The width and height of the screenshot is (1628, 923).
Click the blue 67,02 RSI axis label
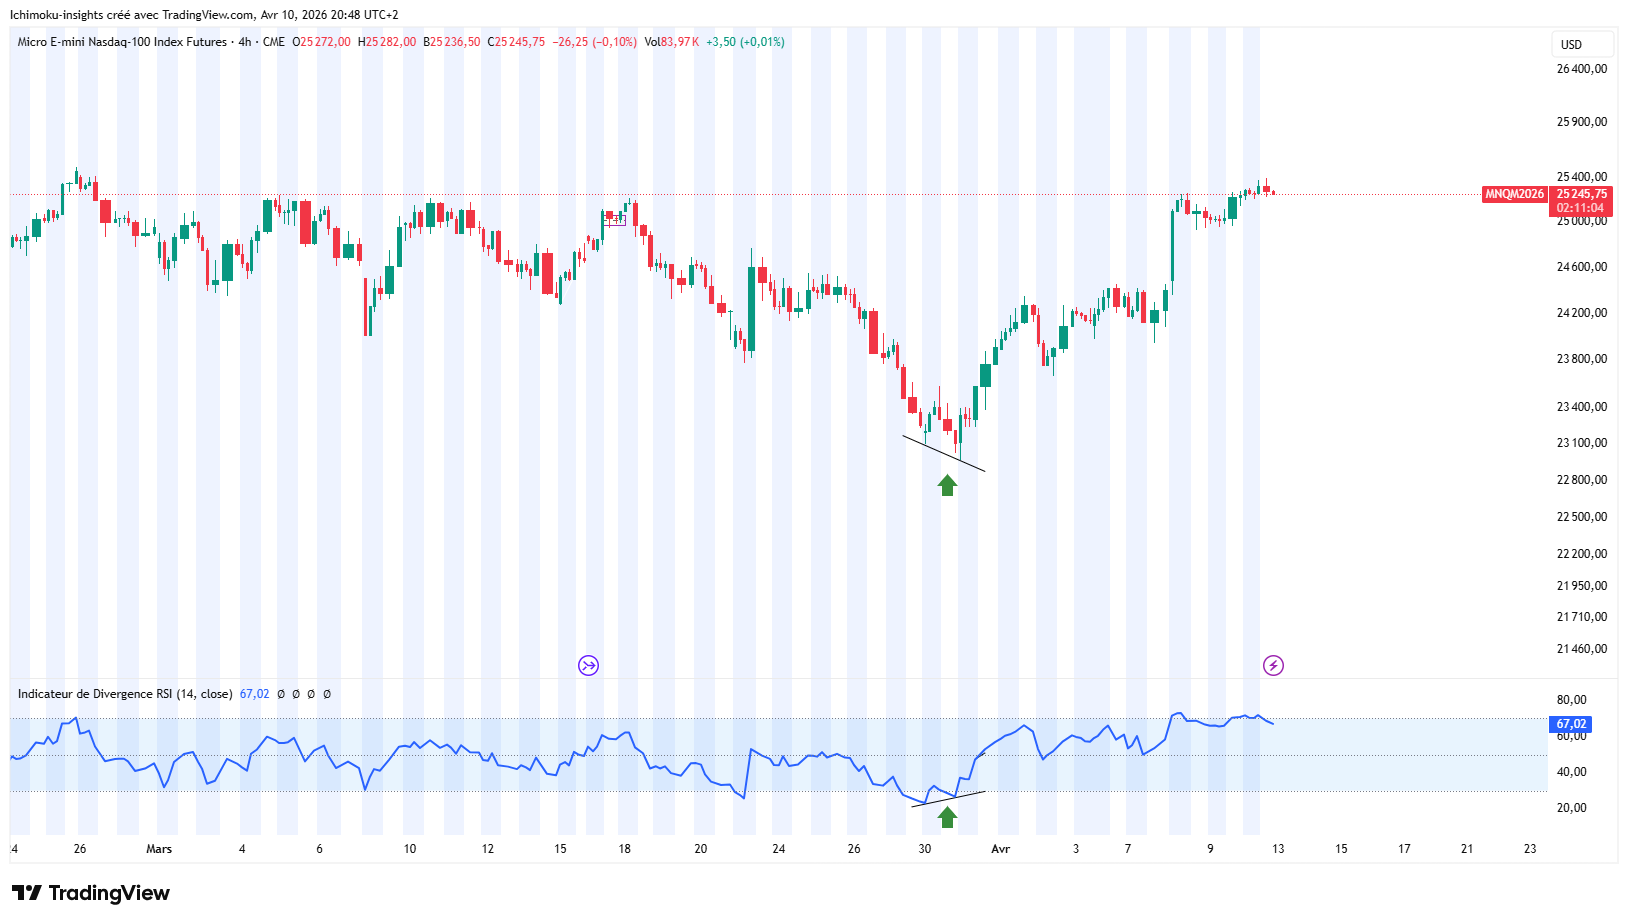click(x=1571, y=724)
